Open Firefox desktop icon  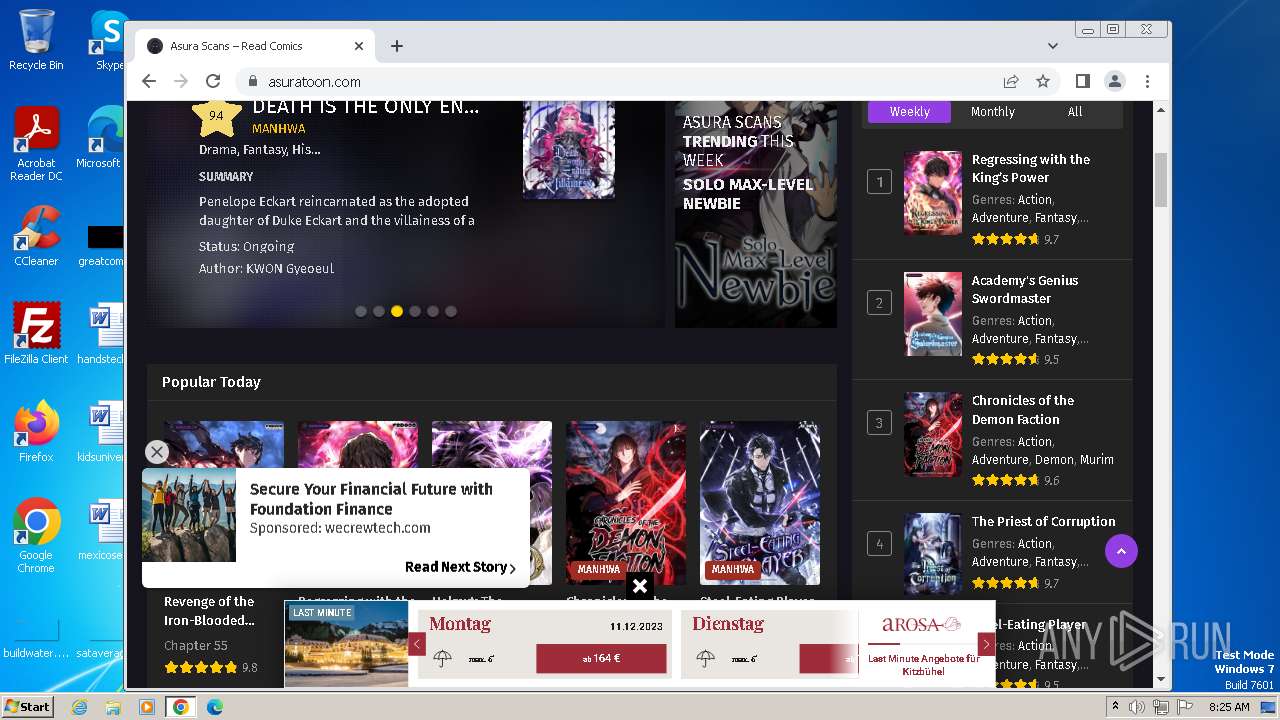(36, 432)
